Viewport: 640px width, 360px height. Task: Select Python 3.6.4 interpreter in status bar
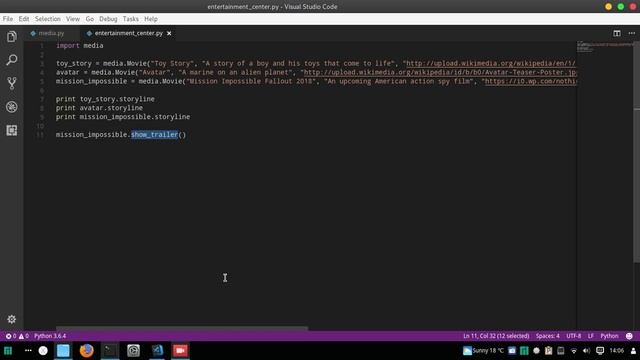[x=50, y=336]
